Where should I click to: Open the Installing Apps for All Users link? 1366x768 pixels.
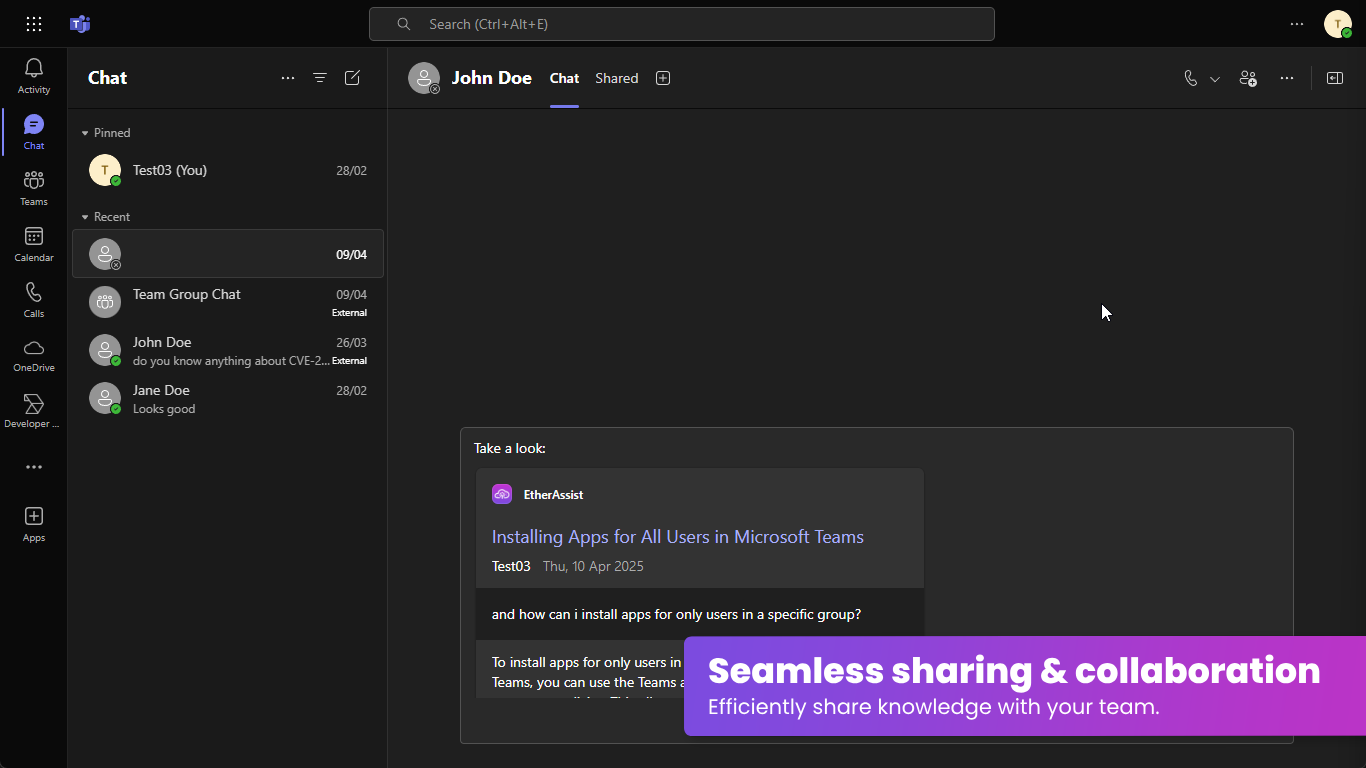678,537
